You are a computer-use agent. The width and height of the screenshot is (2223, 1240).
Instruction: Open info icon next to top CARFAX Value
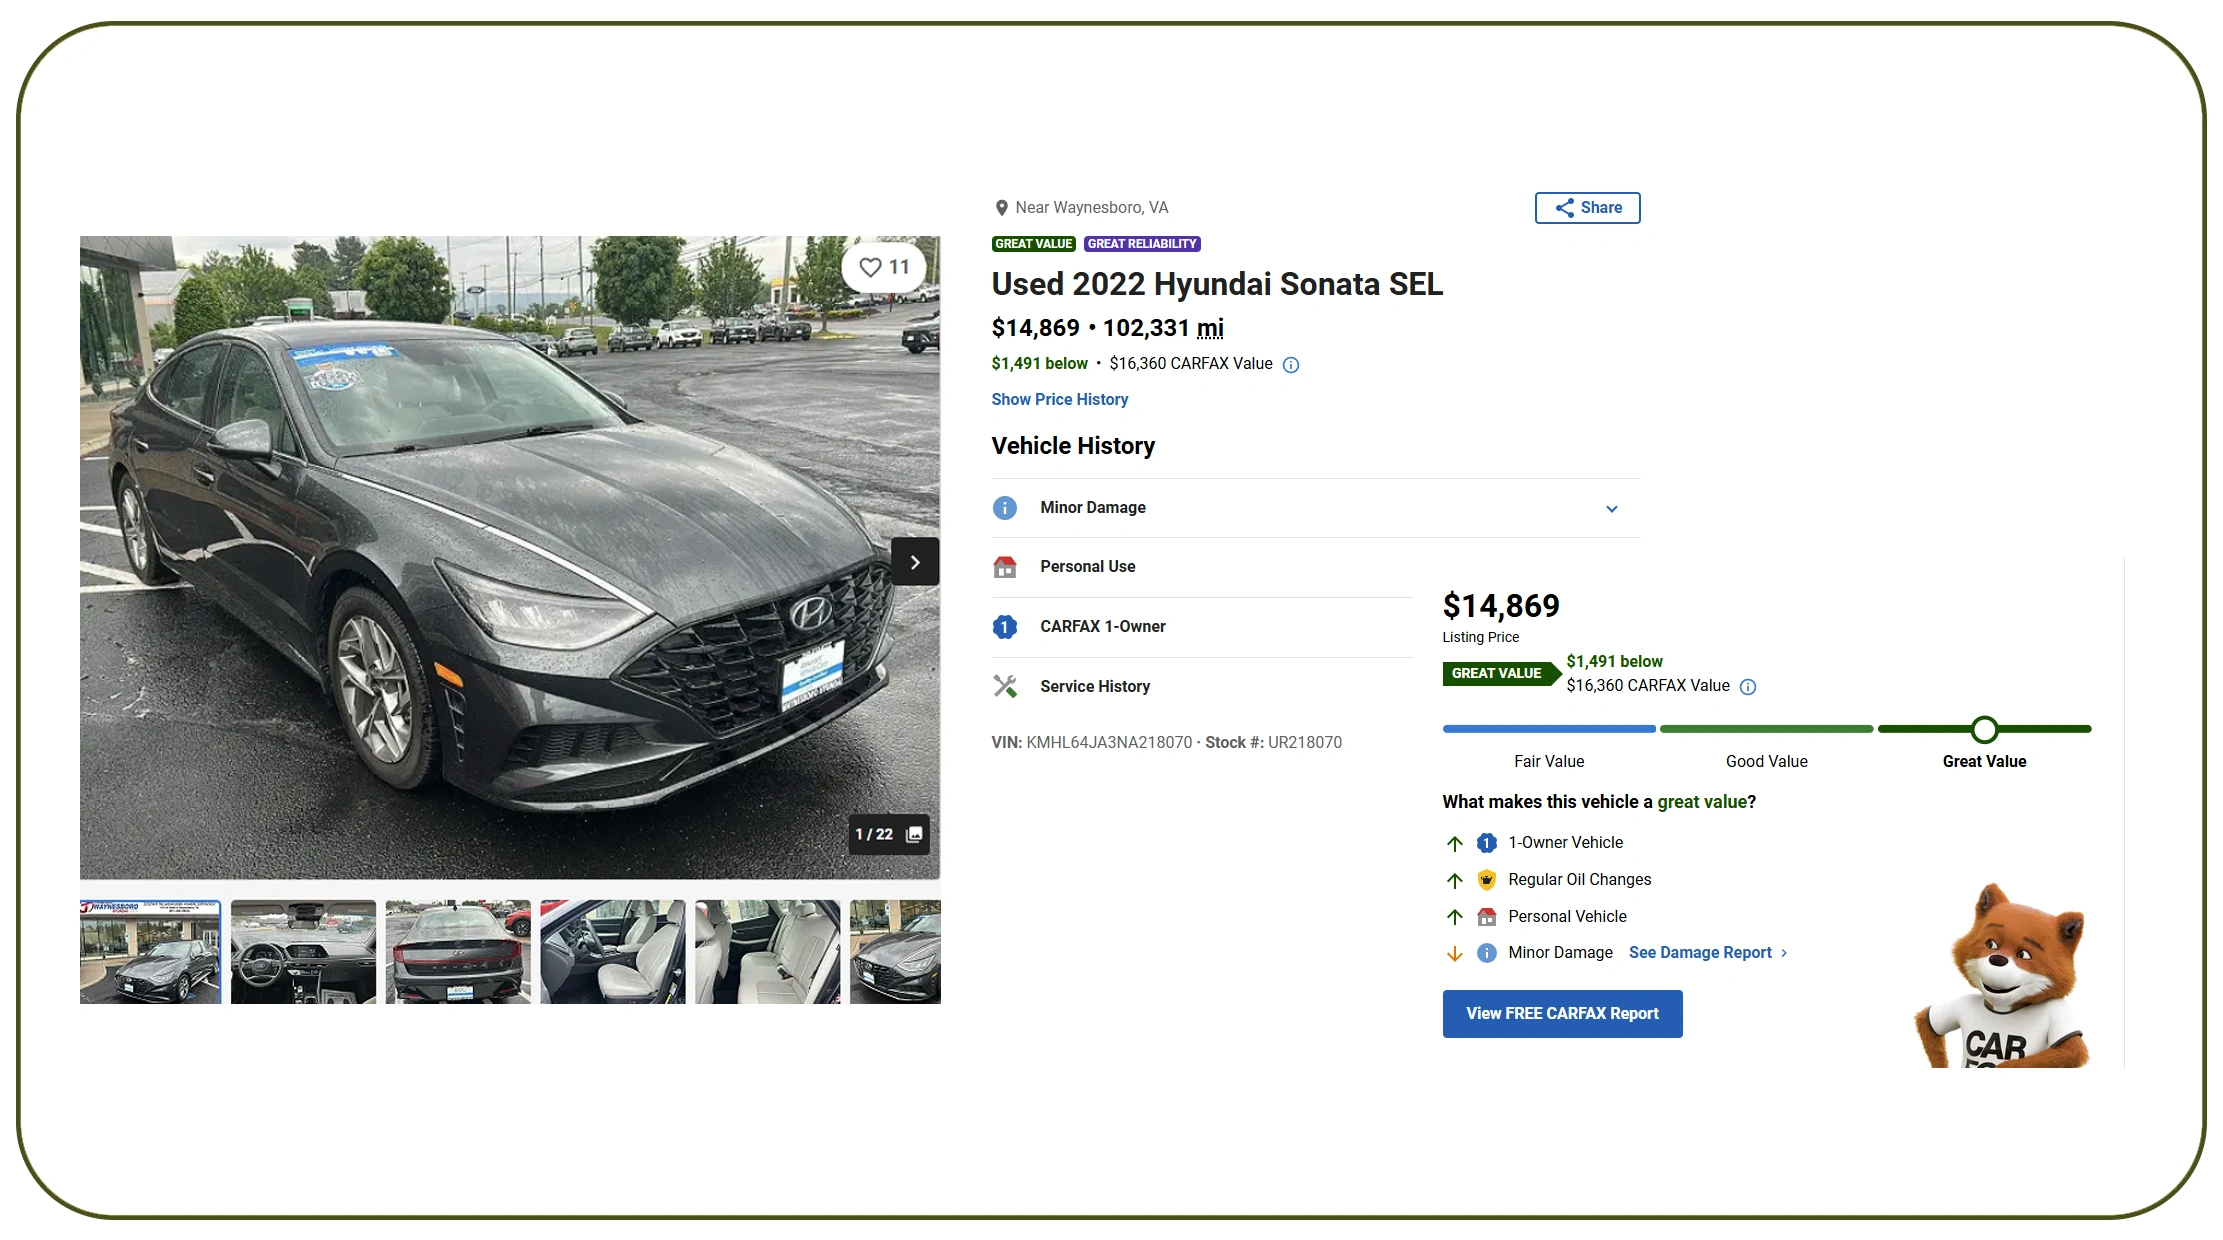1291,365
